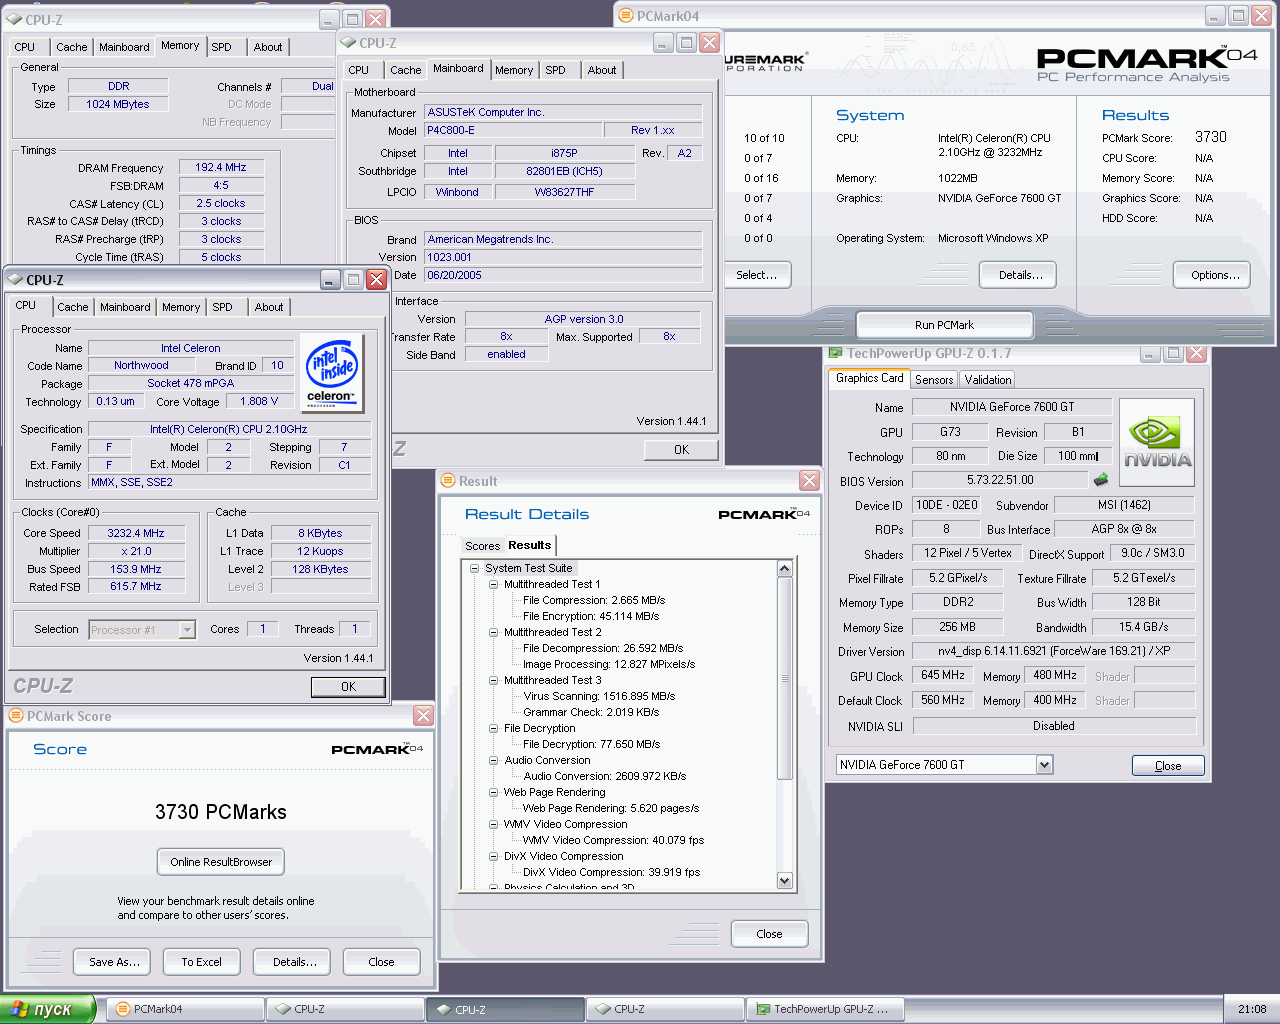Minimize the PCMark04 window
Viewport: 1280px width, 1024px height.
pos(1215,16)
